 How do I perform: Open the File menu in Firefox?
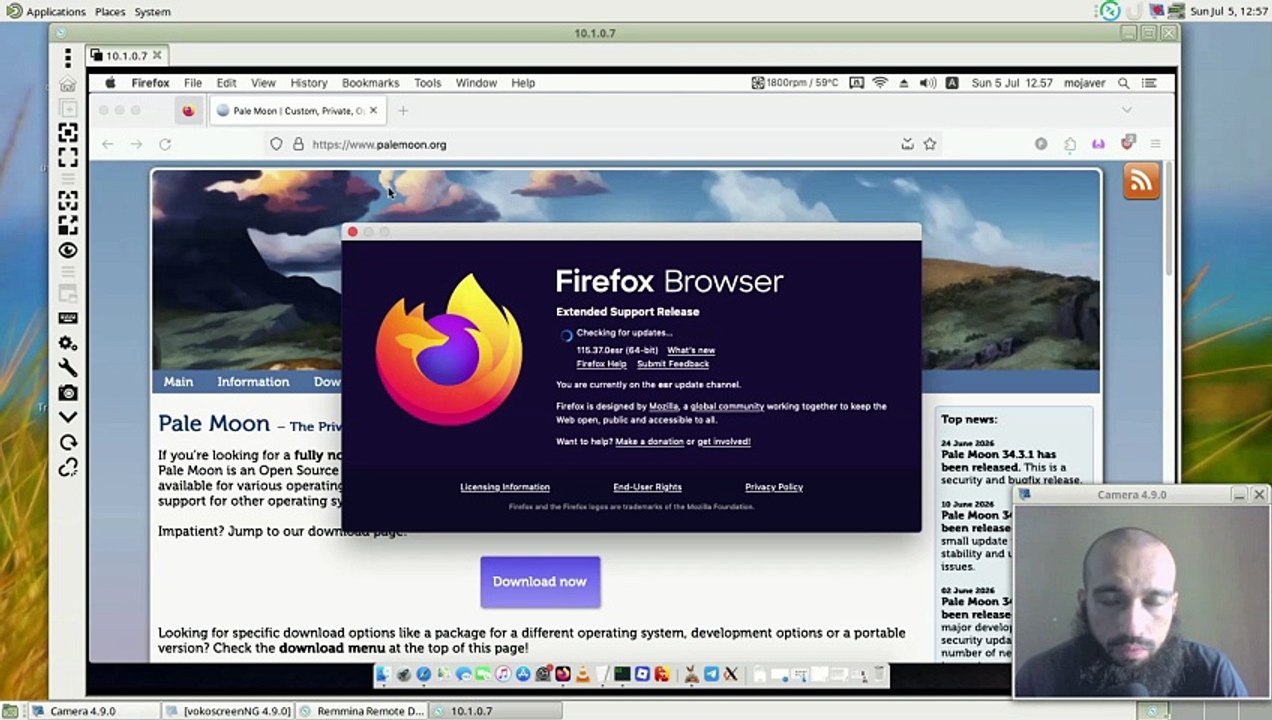(x=193, y=83)
